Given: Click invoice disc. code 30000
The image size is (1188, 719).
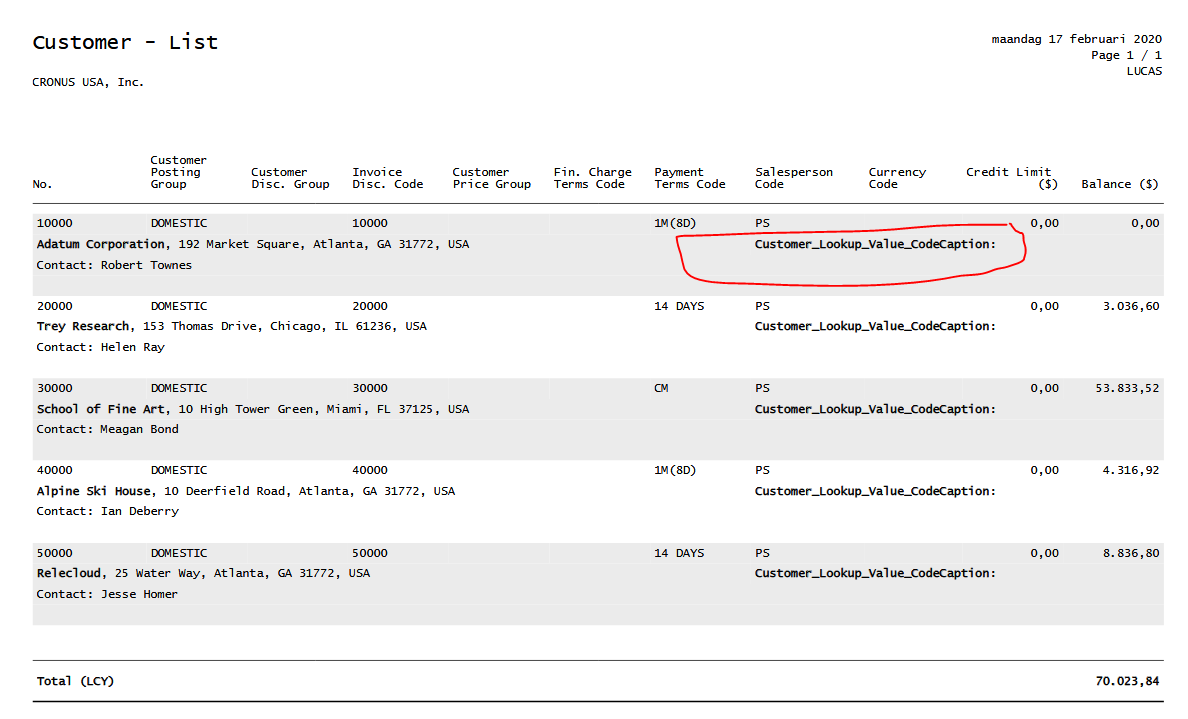Looking at the screenshot, I should pos(370,388).
